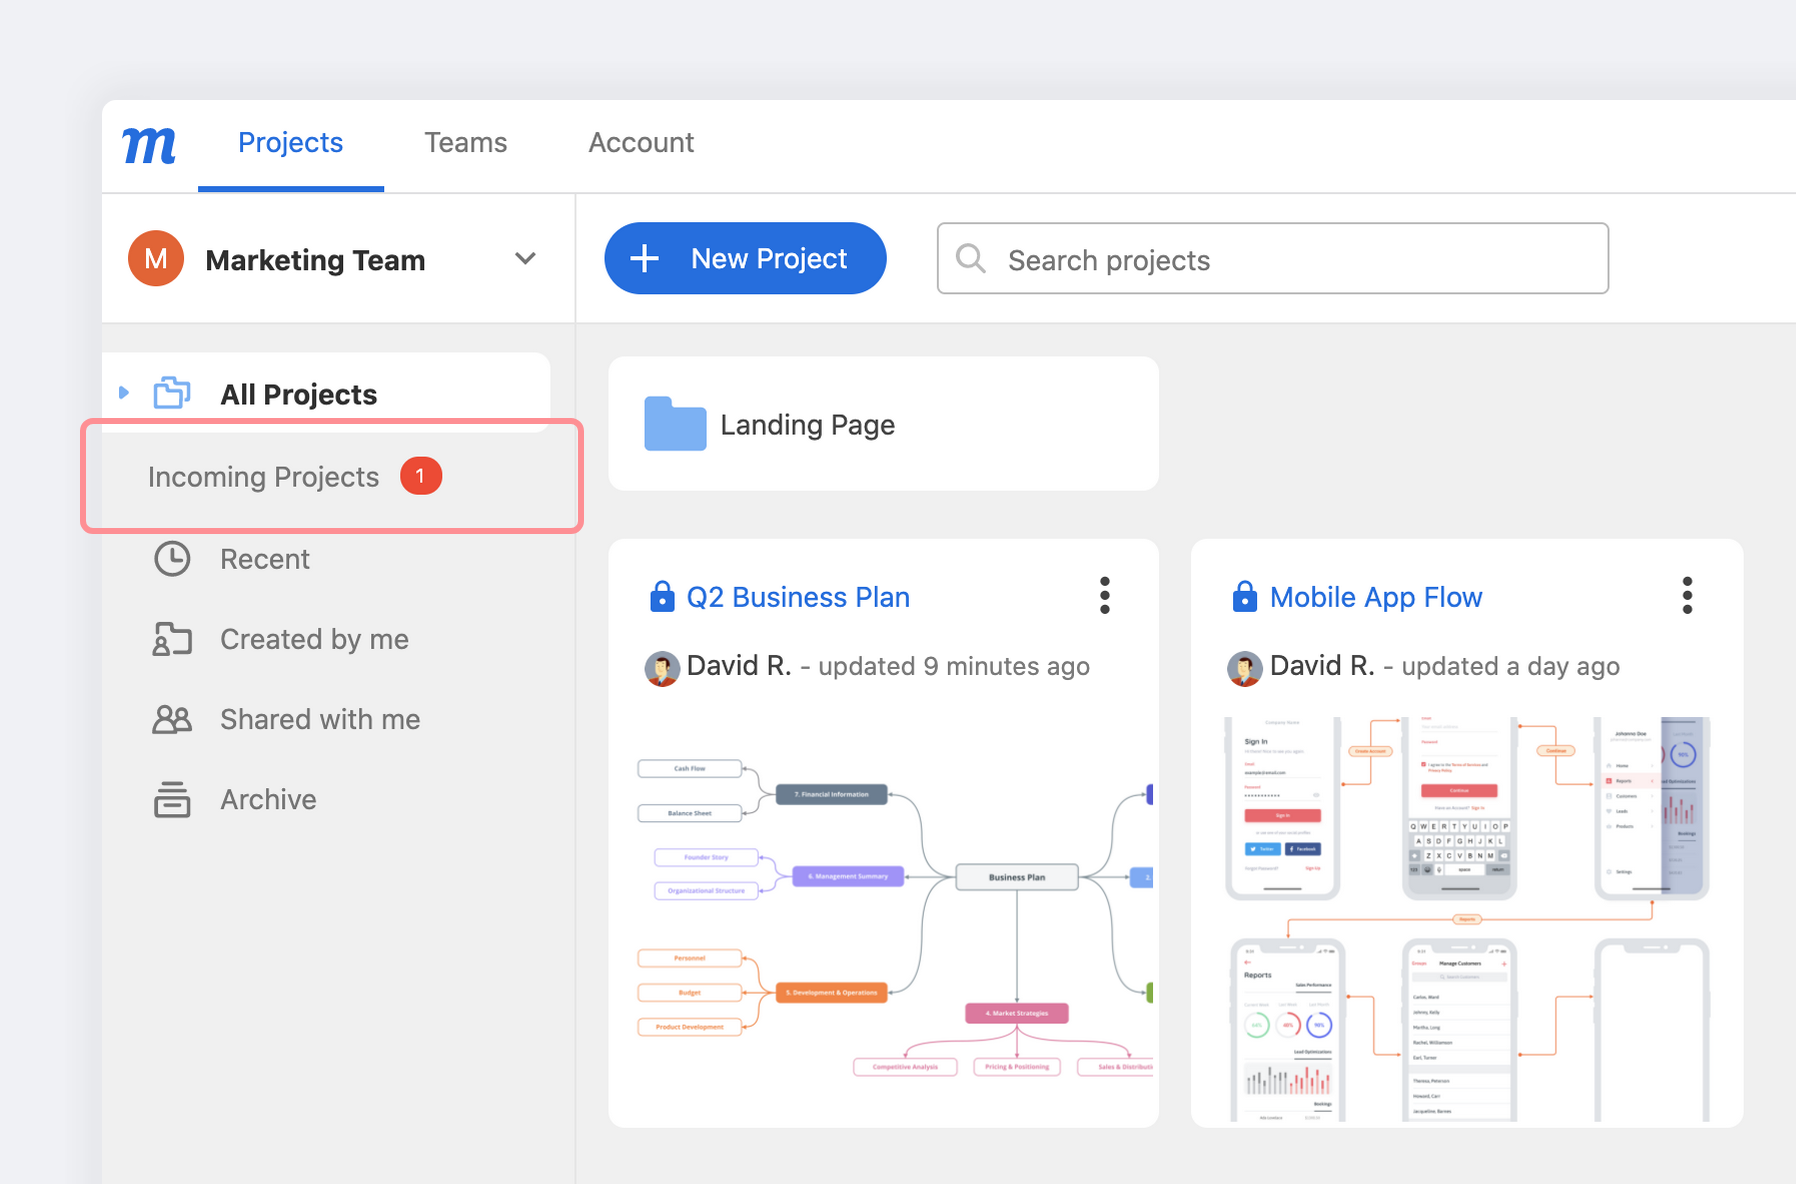Toggle the lock on Q2 Business Plan
The width and height of the screenshot is (1796, 1184).
tap(662, 596)
